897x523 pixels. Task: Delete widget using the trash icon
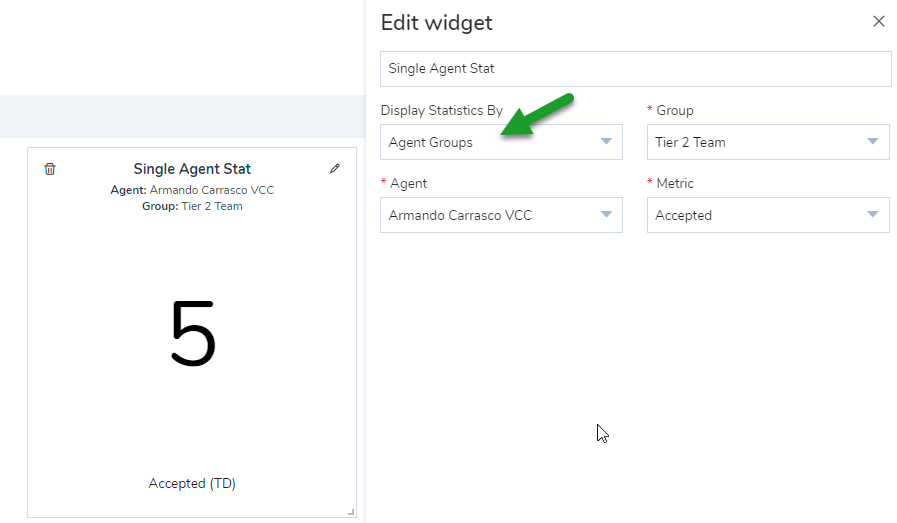[x=50, y=169]
